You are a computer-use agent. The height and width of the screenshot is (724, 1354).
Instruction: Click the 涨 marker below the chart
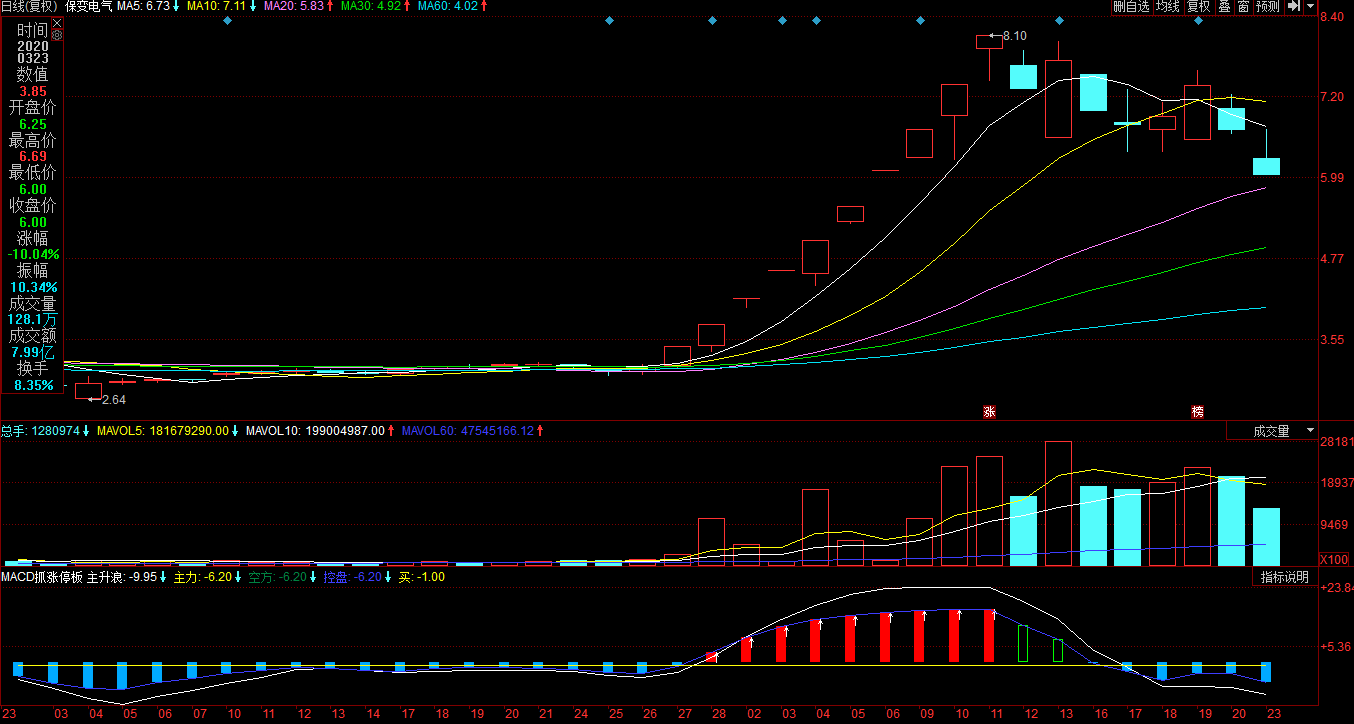989,411
